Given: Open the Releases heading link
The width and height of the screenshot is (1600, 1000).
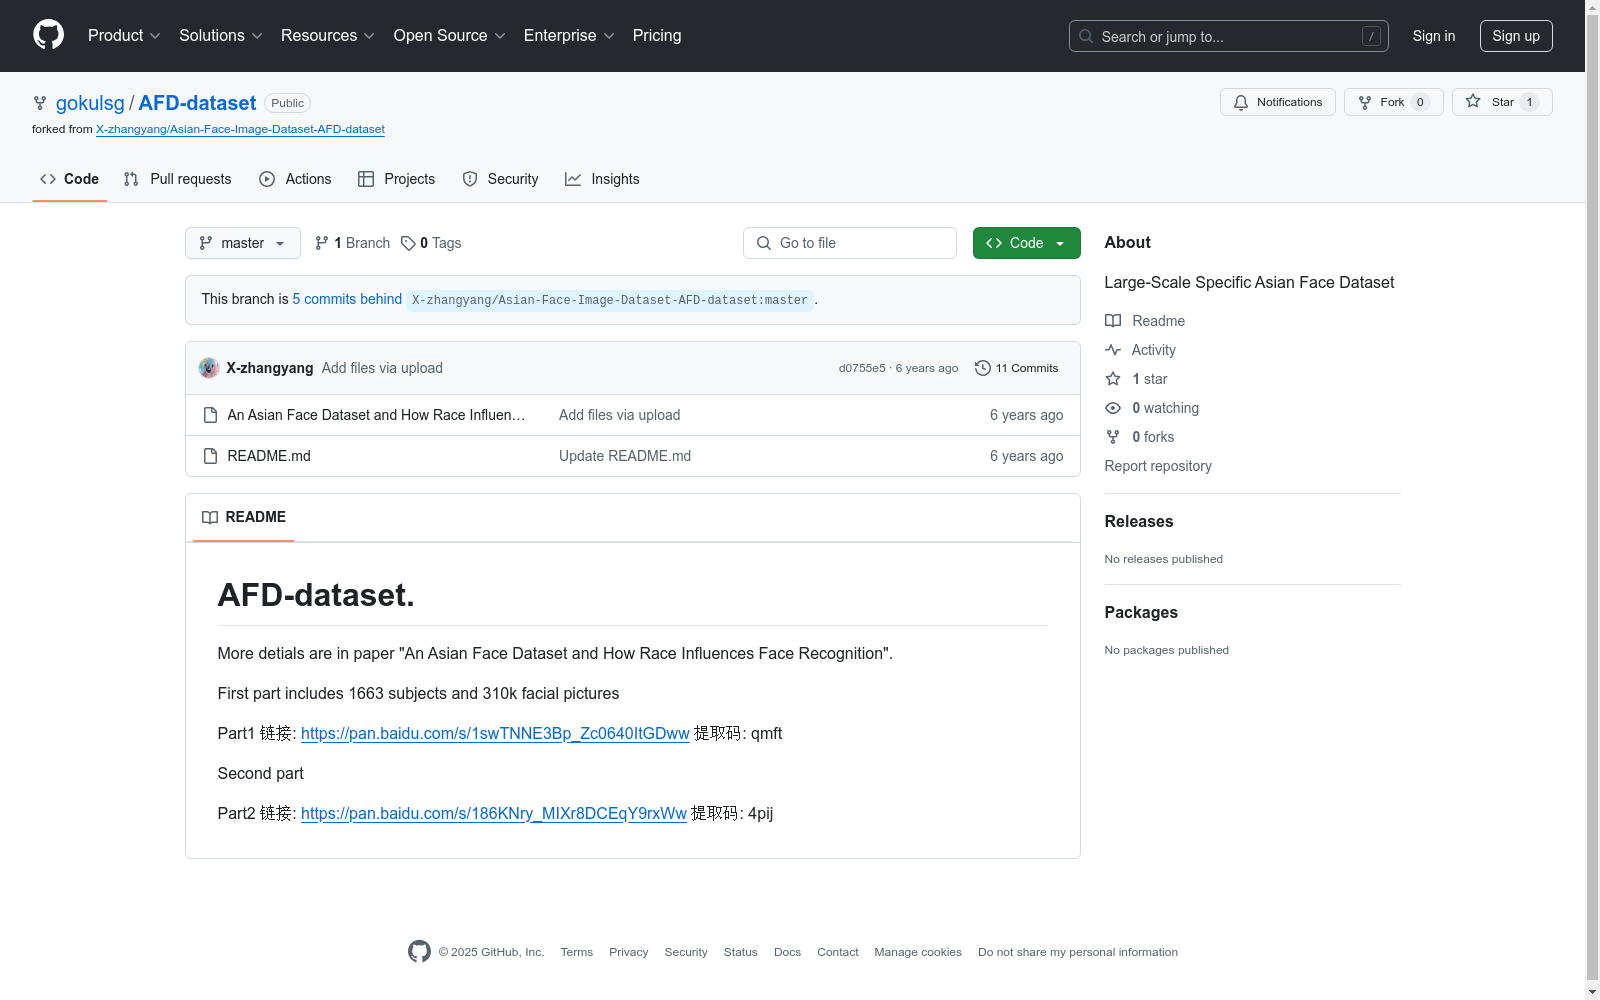Looking at the screenshot, I should [x=1139, y=521].
